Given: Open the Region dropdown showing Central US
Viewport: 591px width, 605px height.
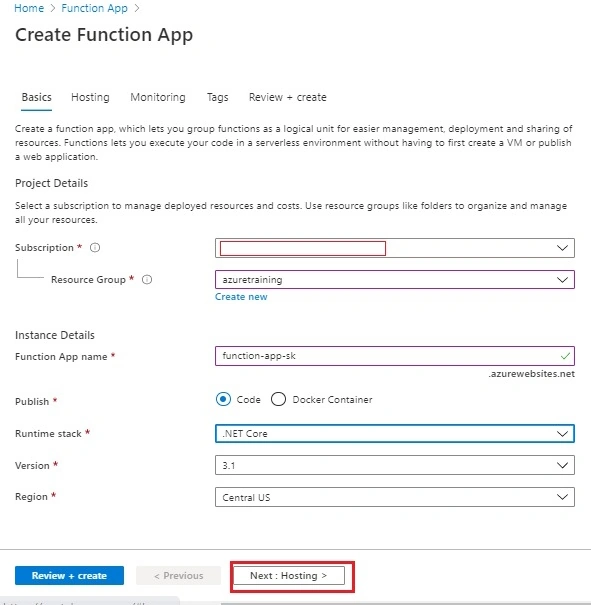Looking at the screenshot, I should (x=395, y=497).
